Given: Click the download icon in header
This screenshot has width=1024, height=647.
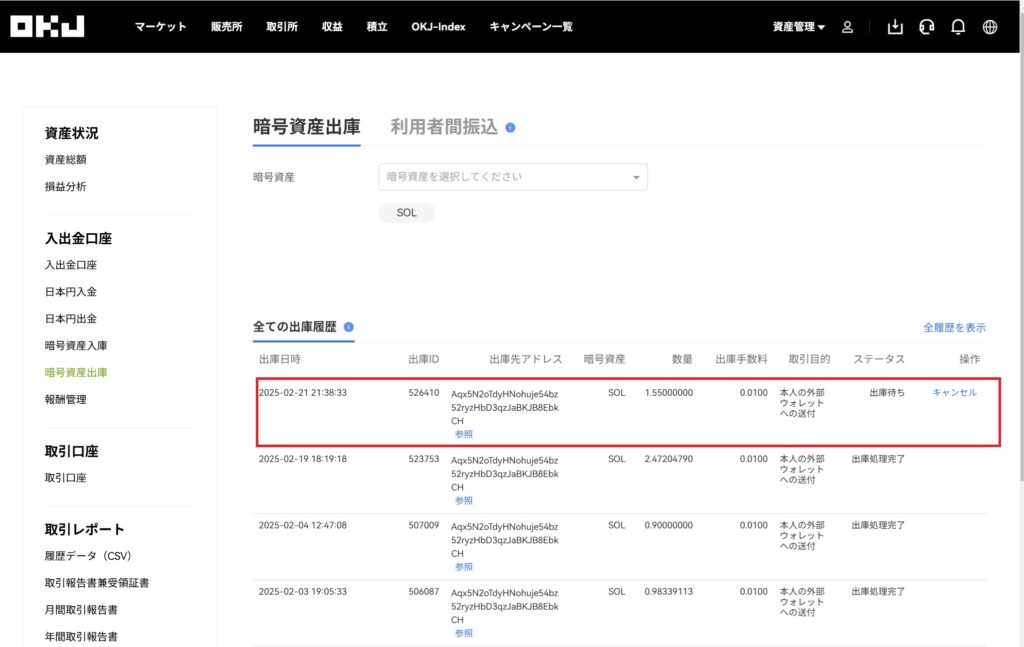Looking at the screenshot, I should (895, 27).
